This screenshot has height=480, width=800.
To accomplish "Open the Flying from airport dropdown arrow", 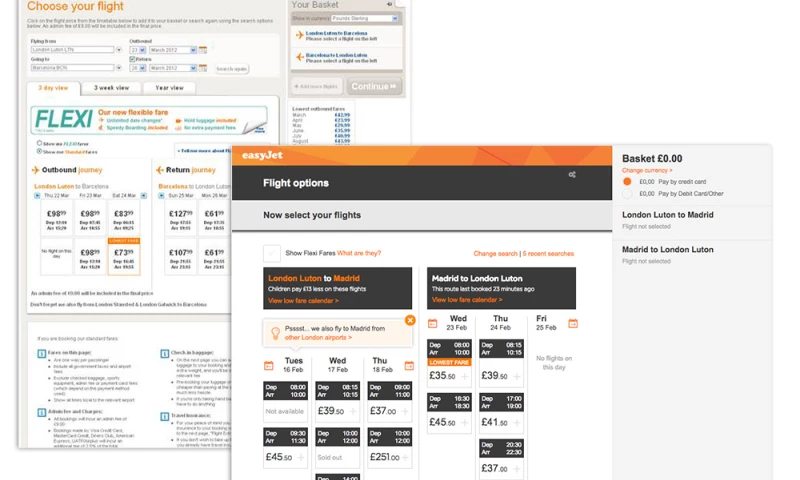I will click(119, 50).
